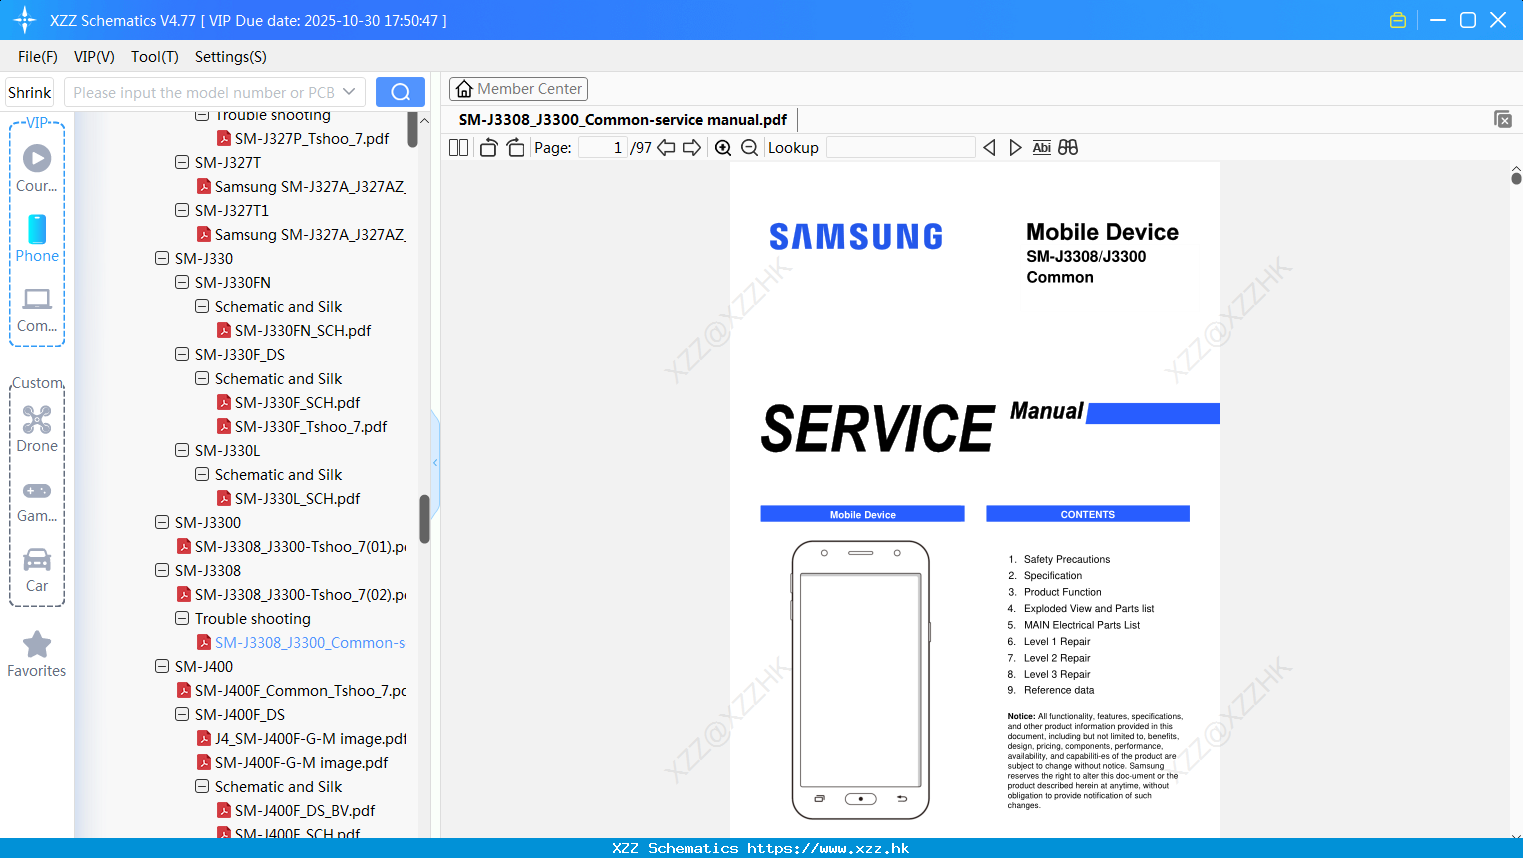Click the yellow VIP gift icon in title bar
The width and height of the screenshot is (1523, 858).
(x=1398, y=20)
